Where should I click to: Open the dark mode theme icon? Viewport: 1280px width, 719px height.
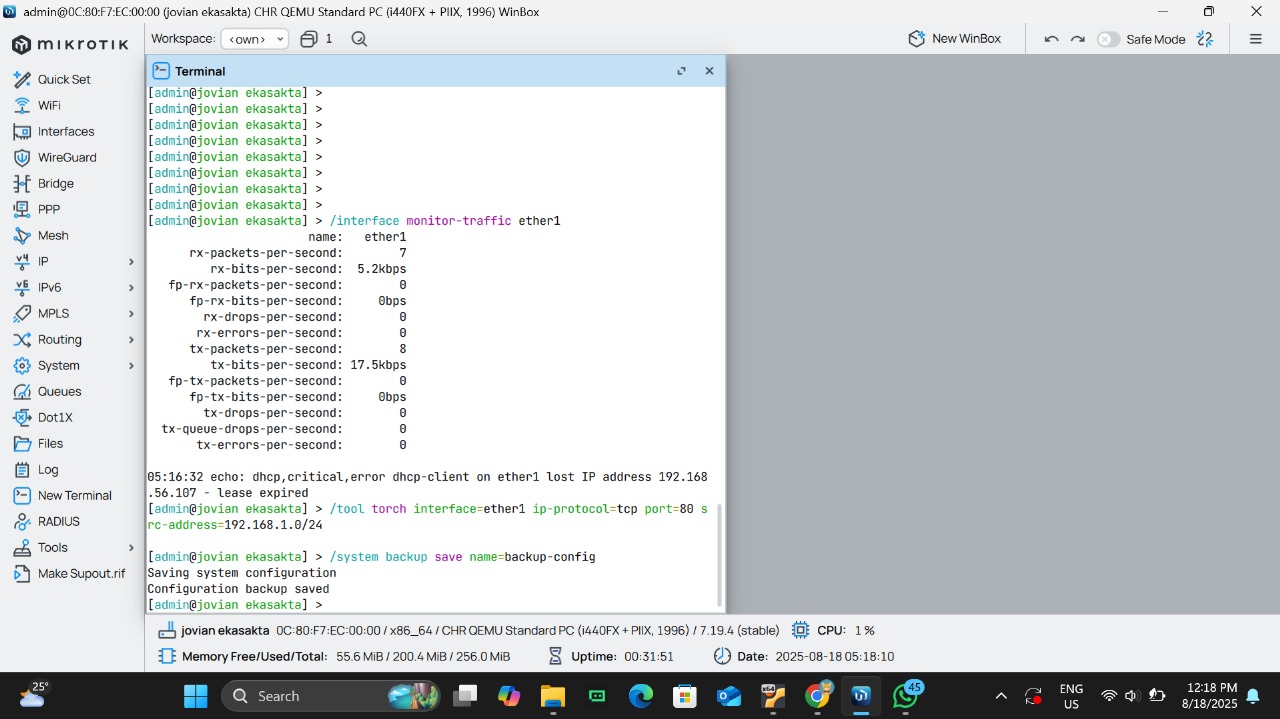(1205, 39)
